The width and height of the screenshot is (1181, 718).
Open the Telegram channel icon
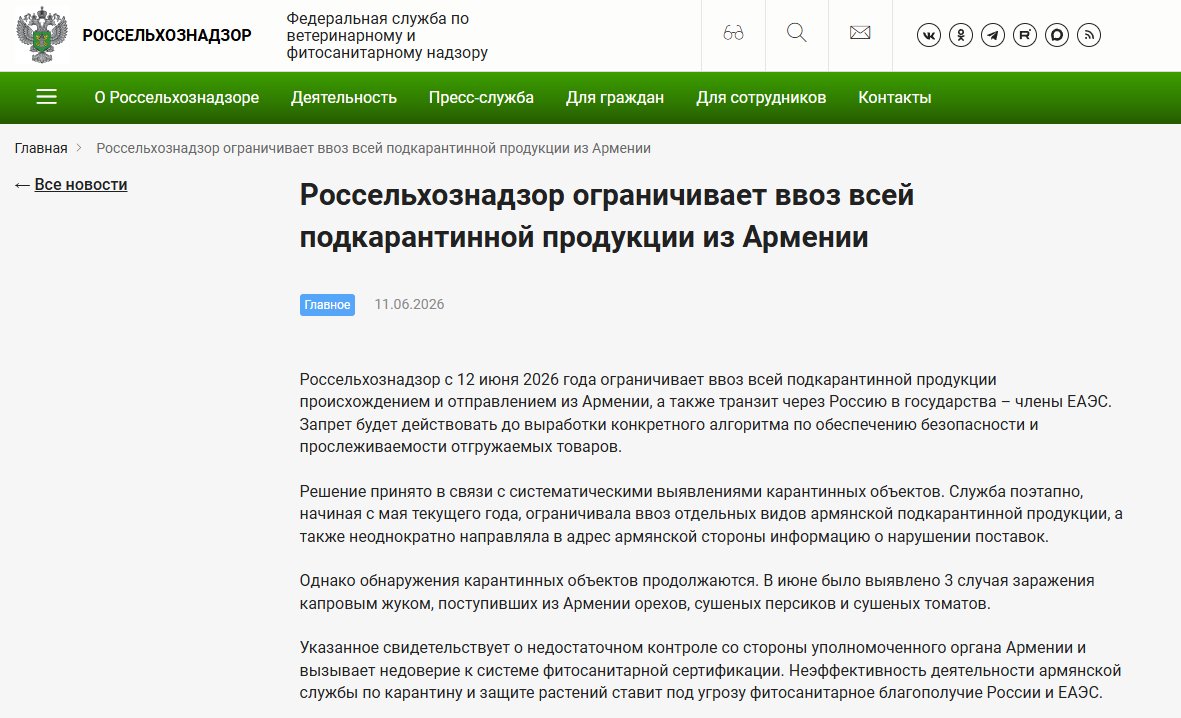(x=993, y=35)
